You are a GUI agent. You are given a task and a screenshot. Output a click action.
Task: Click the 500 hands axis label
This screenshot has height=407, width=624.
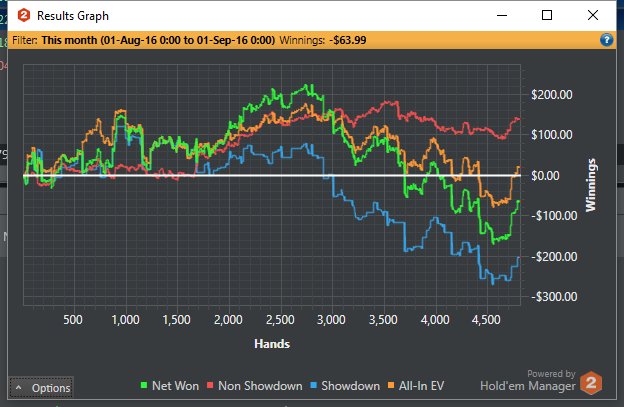click(73, 319)
